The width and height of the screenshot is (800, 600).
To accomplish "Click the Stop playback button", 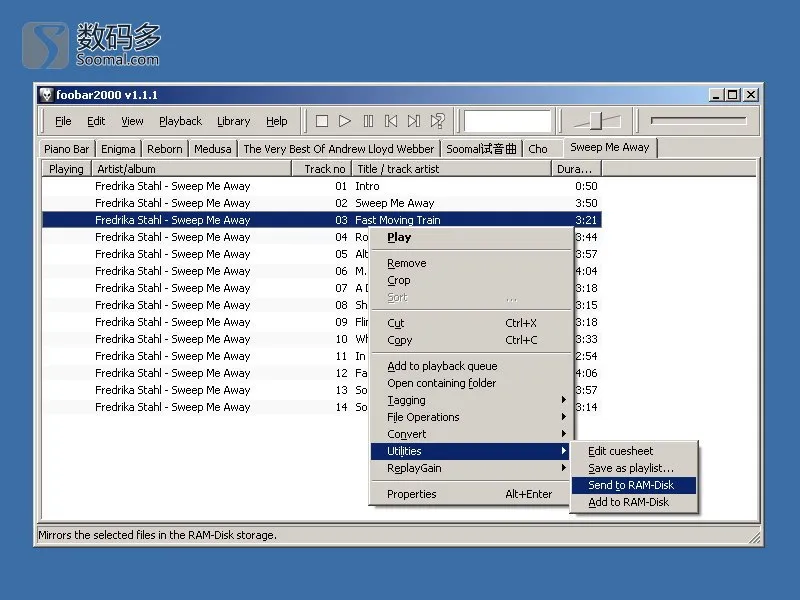I will point(321,121).
